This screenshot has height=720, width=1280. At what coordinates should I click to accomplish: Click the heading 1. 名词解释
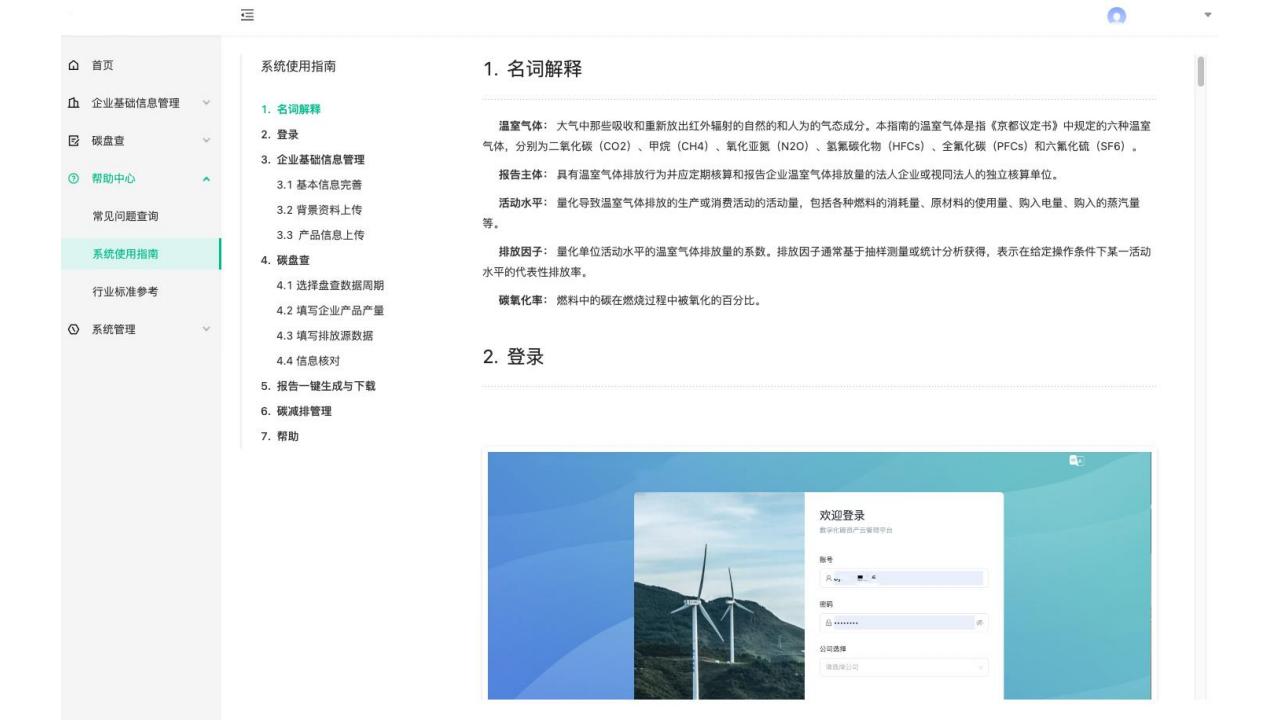[x=532, y=70]
